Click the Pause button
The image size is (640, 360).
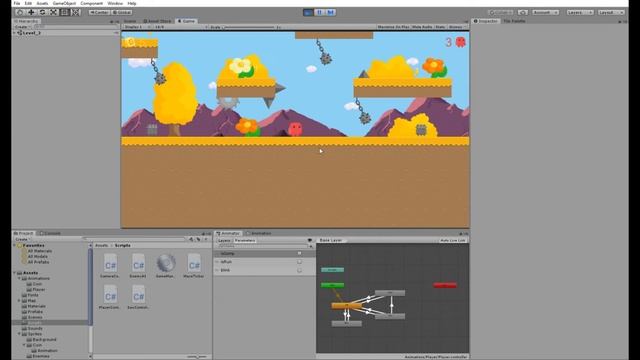click(320, 12)
